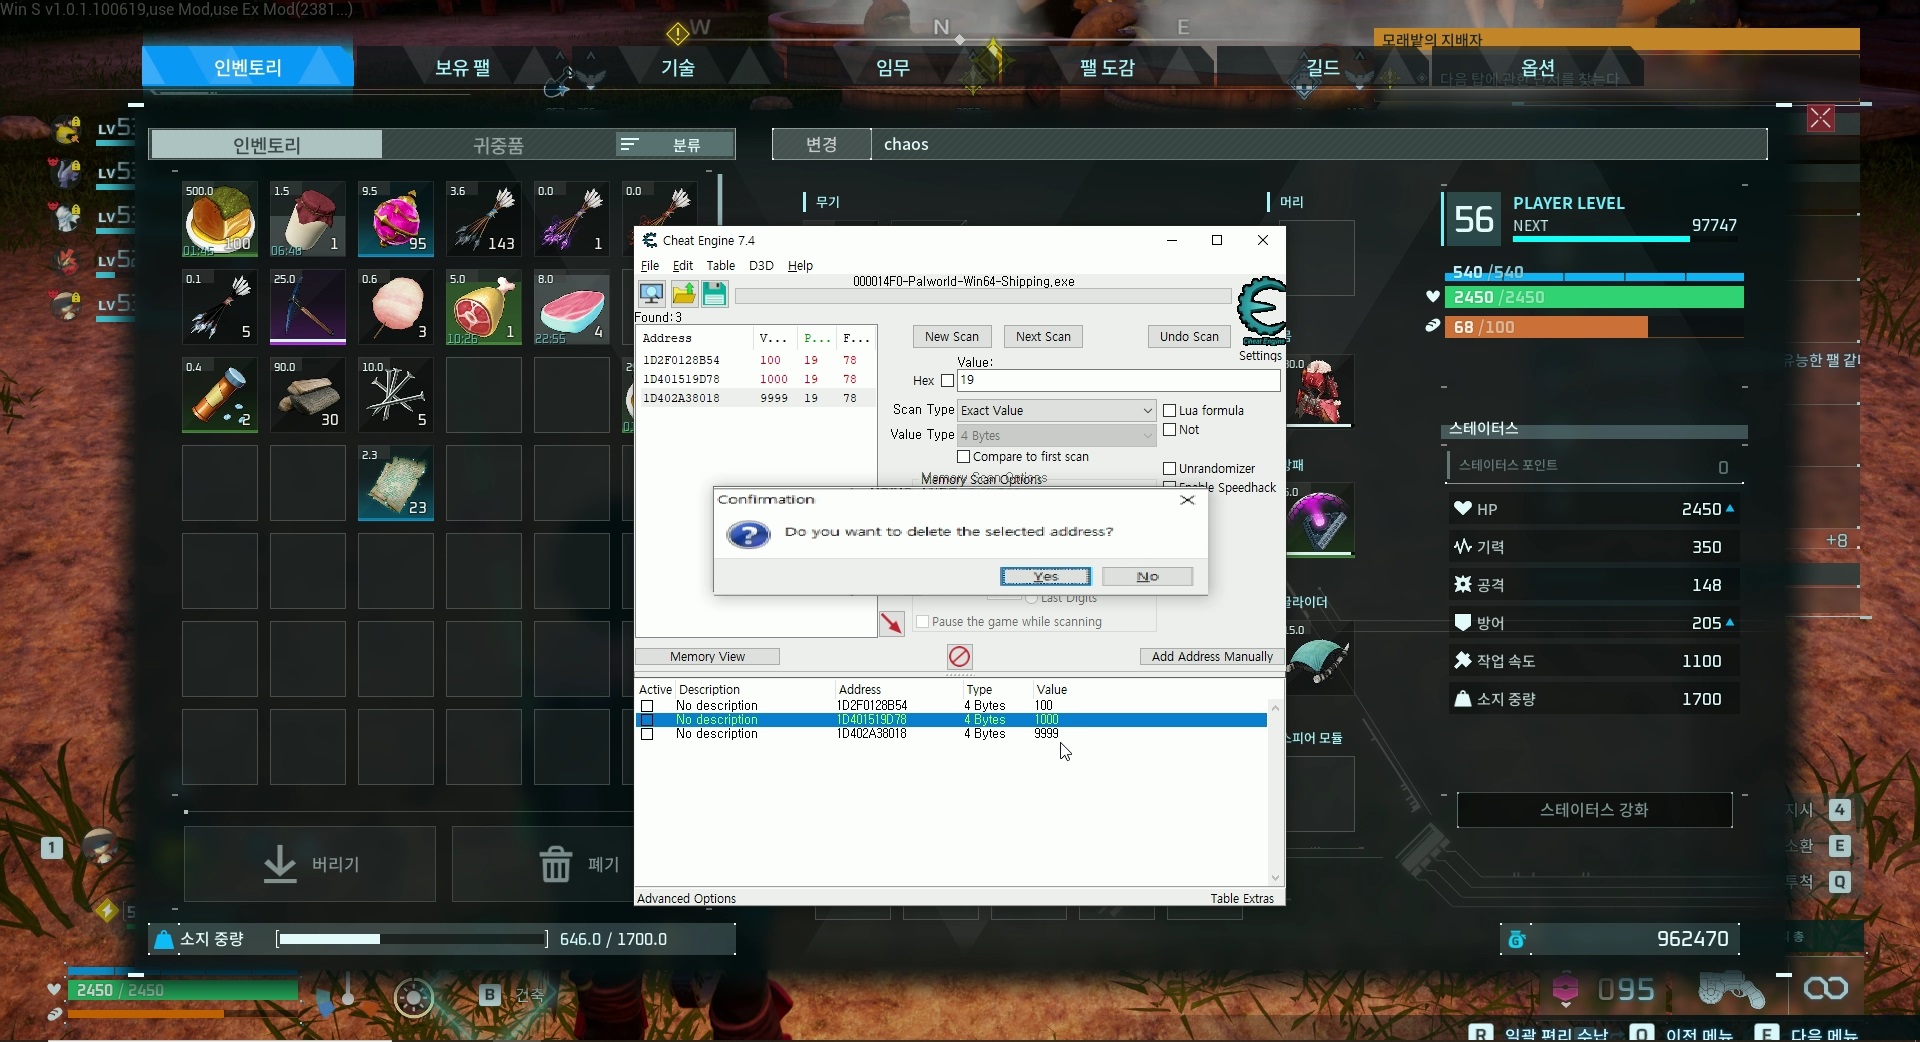Select the arrow item with count 5
The image size is (1920, 1042).
click(x=220, y=307)
